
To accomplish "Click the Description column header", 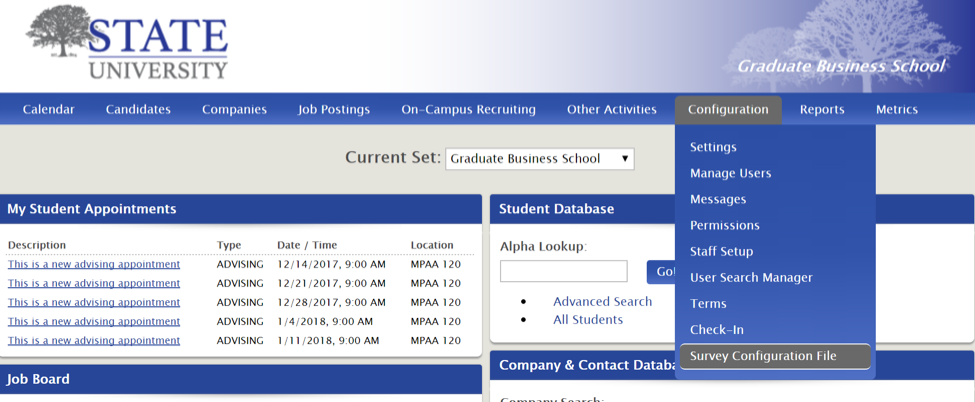I will (x=37, y=245).
